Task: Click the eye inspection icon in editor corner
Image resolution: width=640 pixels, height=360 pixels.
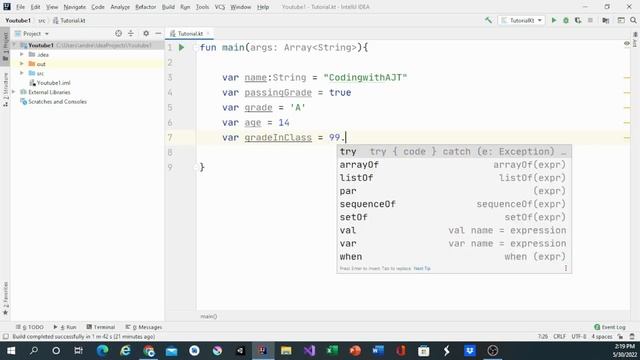Action: 627,43
